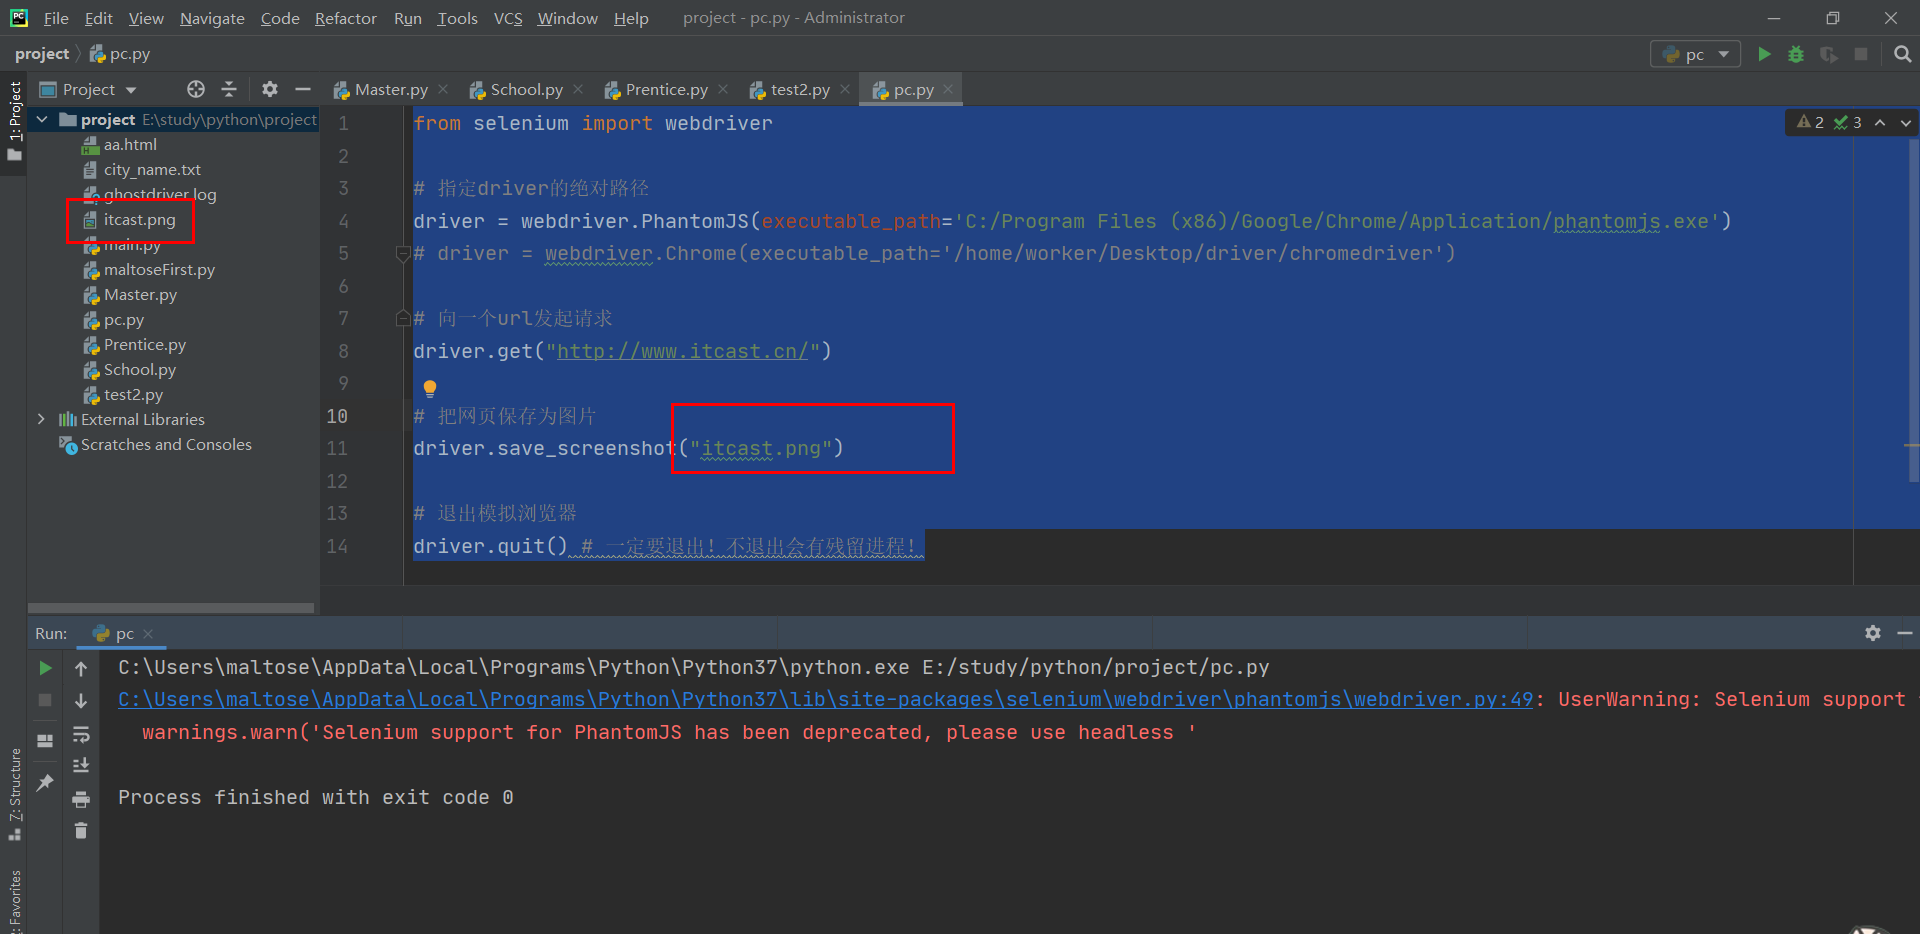Open Search Everywhere magnifier icon

pos(1902,54)
